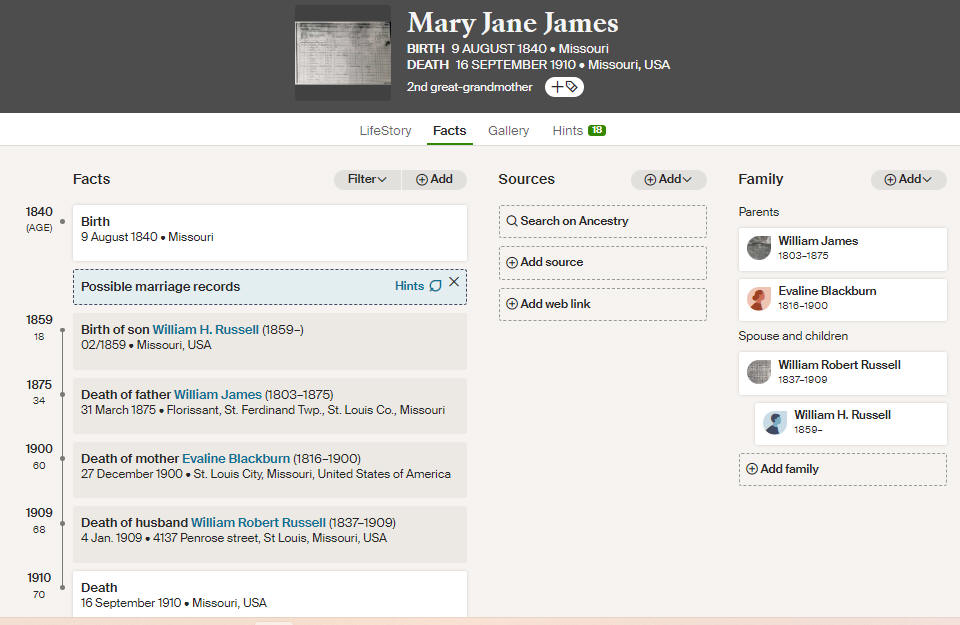The width and height of the screenshot is (960, 625).
Task: Open the Gallery tab
Action: tap(508, 130)
